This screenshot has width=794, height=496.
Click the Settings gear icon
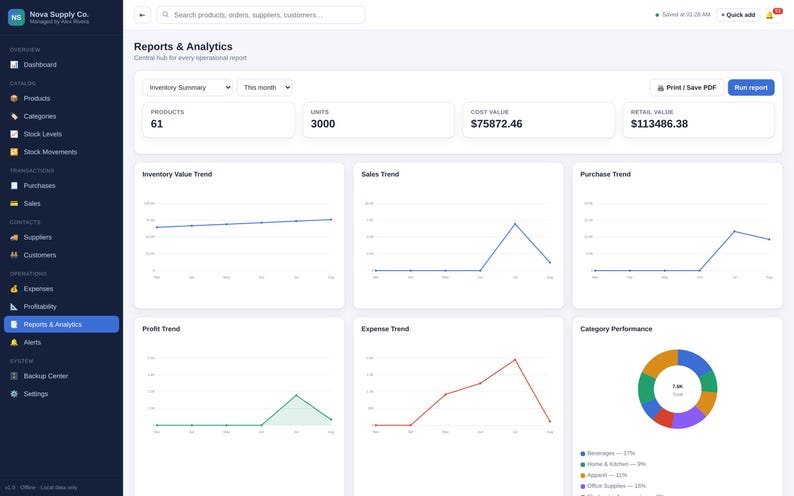tap(14, 394)
